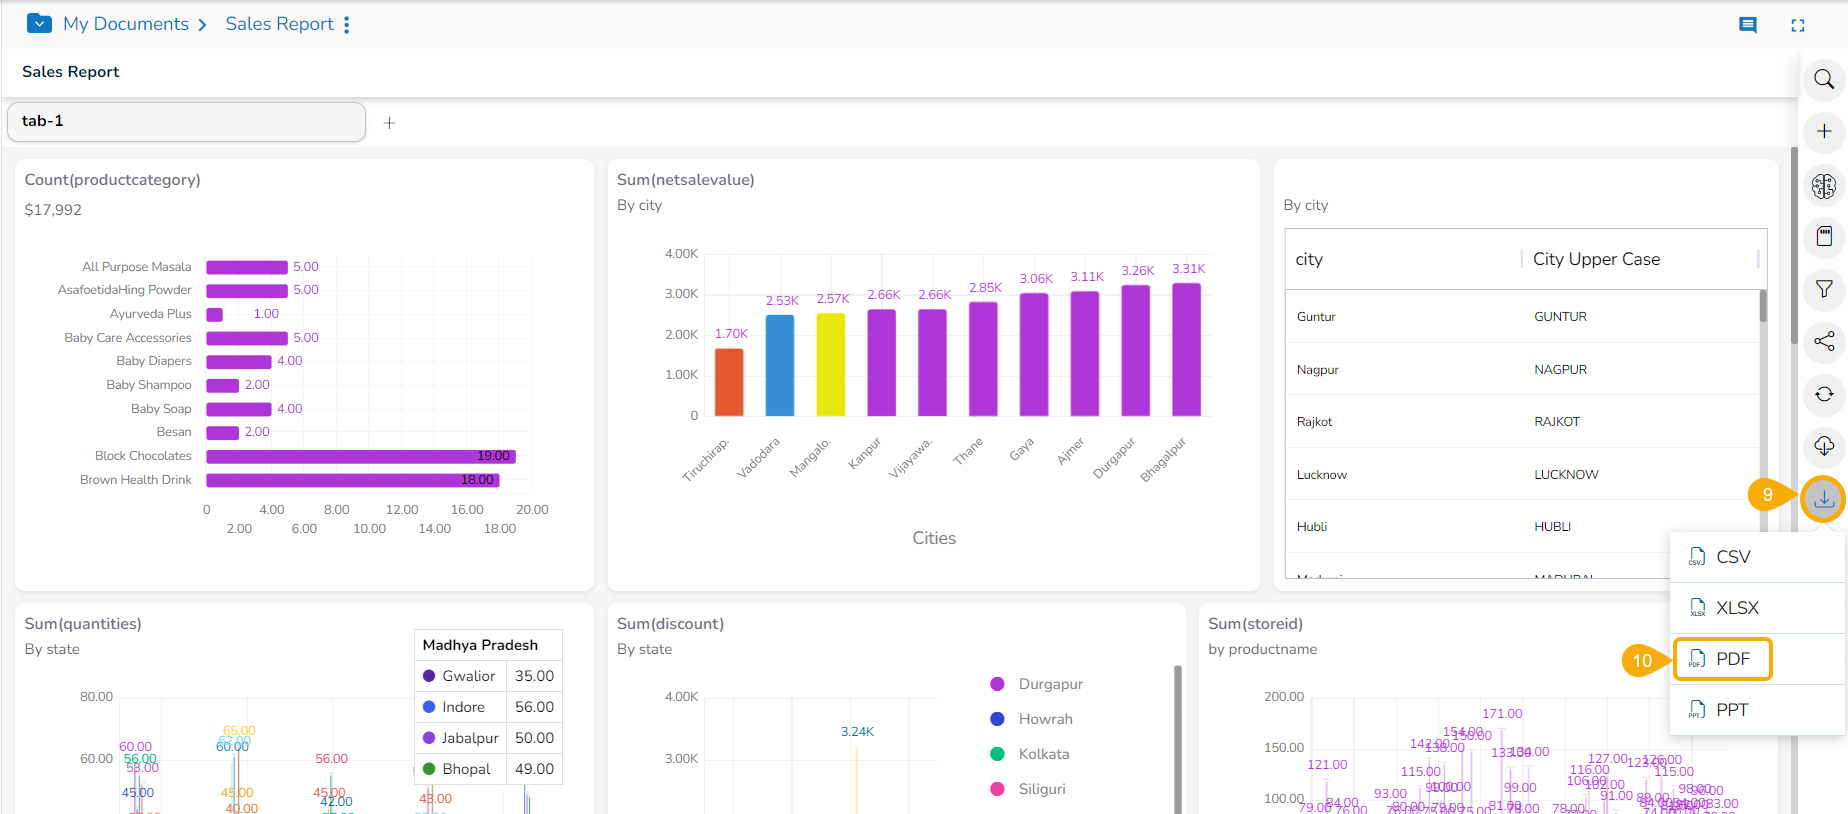Screen dimensions: 1848x814
Task: Click the share icon in sidebar
Action: click(x=1824, y=341)
